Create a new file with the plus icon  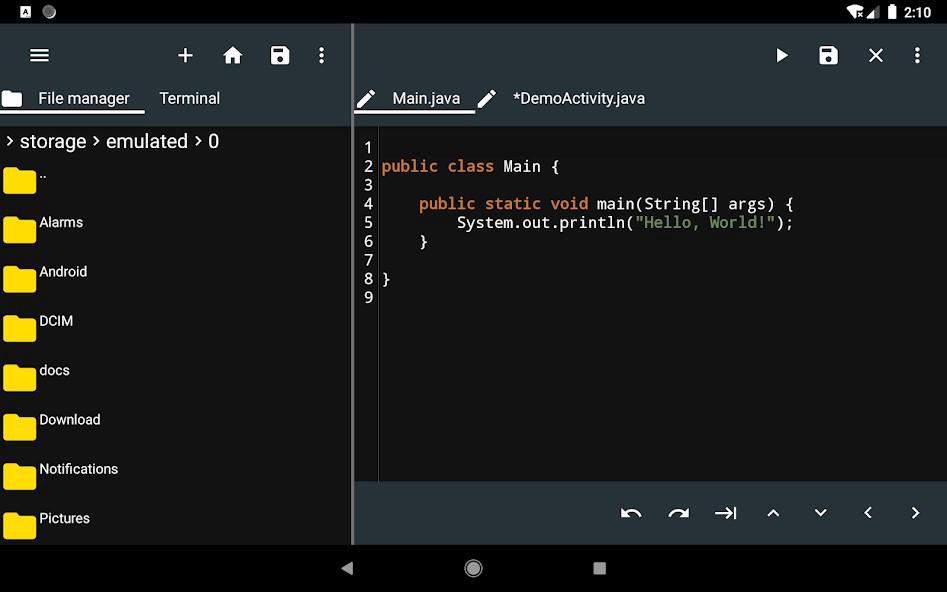click(185, 55)
